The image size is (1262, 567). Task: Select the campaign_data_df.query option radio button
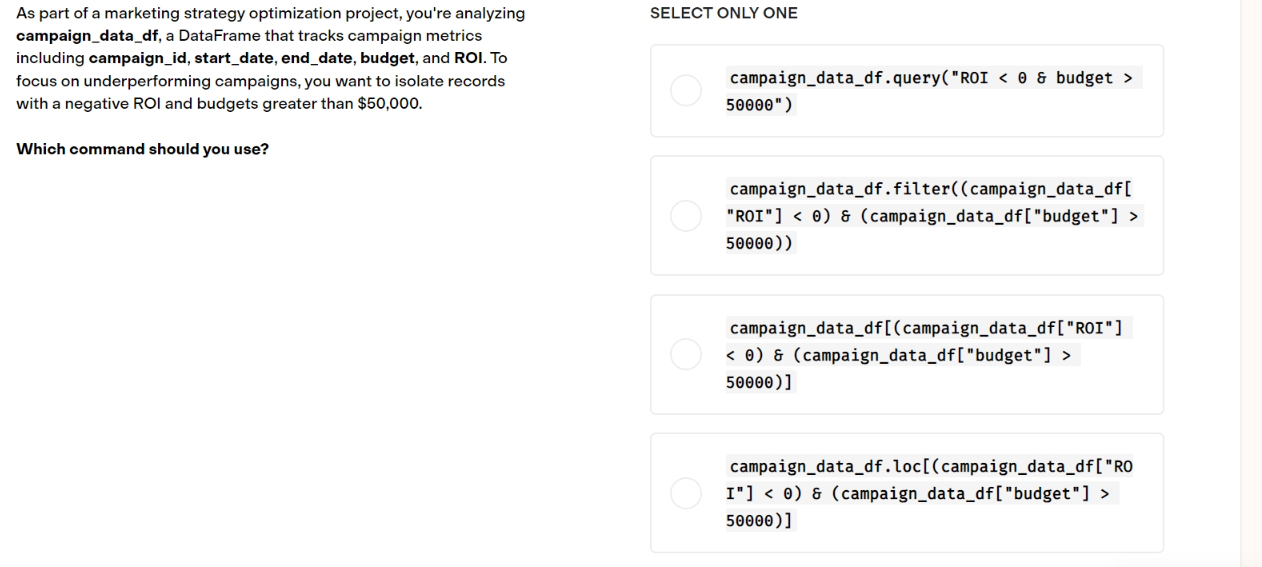pos(686,91)
